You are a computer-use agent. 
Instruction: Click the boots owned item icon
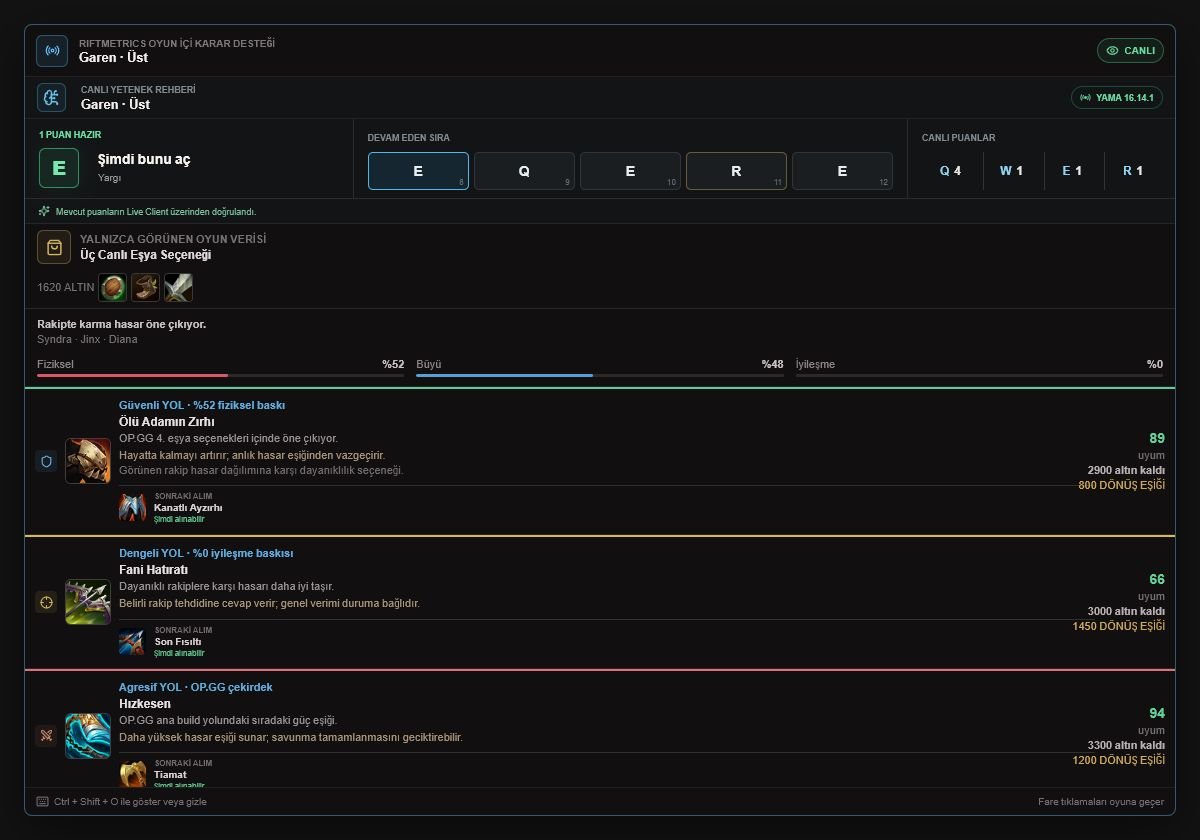146,288
